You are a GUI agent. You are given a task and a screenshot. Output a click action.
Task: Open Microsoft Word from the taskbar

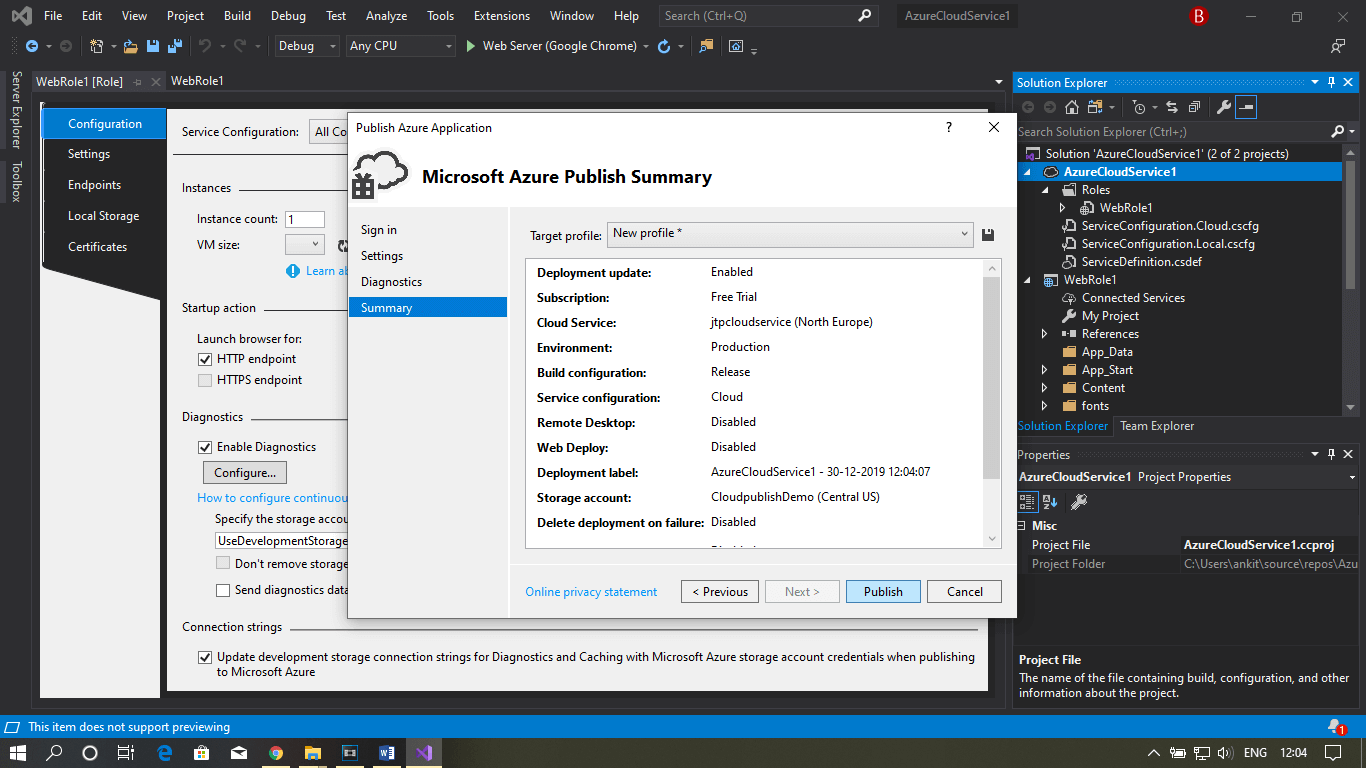coord(387,753)
